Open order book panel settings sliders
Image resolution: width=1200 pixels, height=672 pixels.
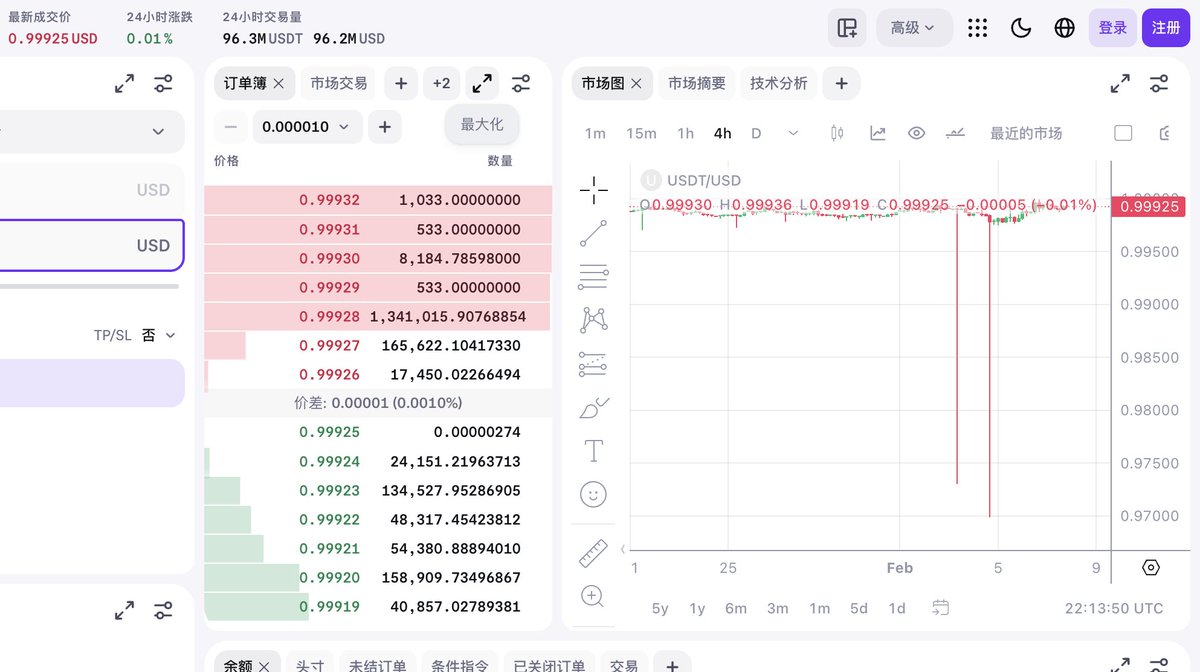click(x=521, y=84)
